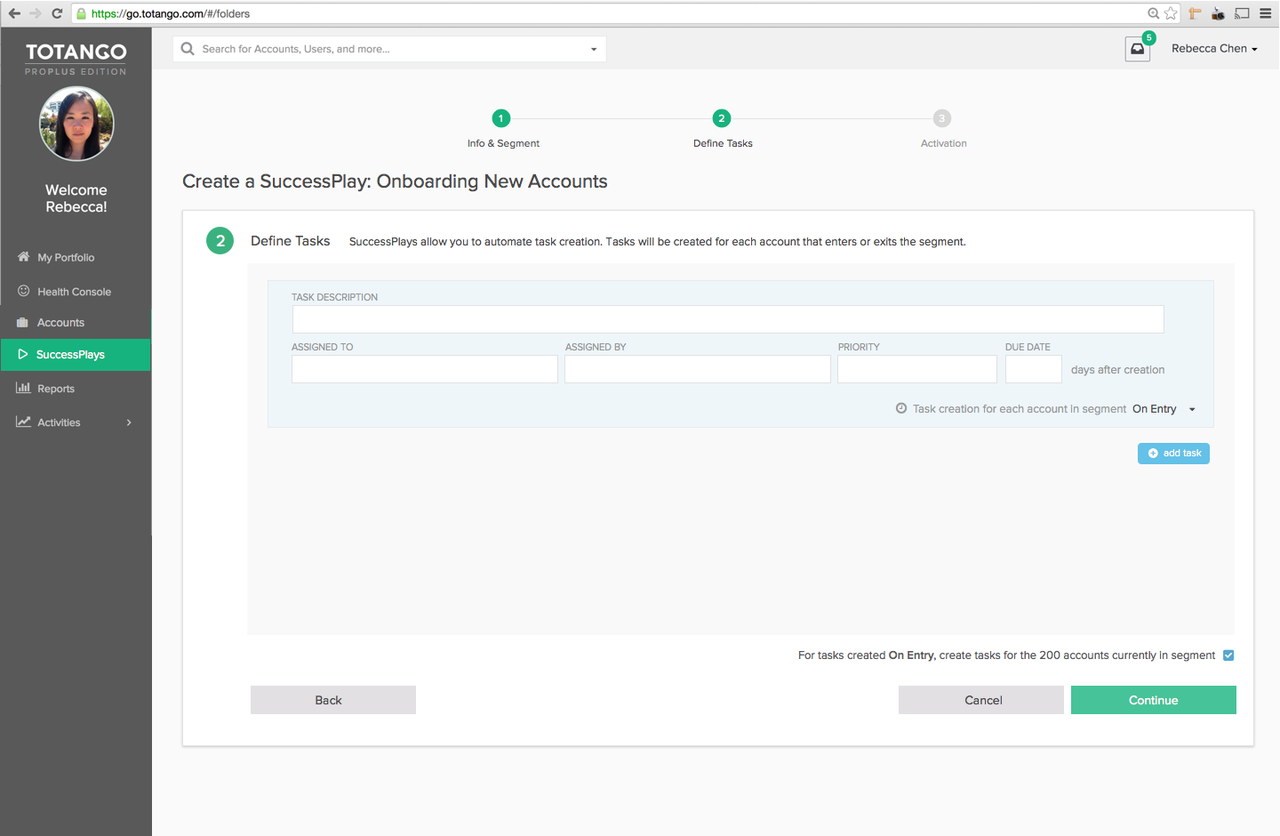Screen dimensions: 1280x836
Task: Open the Health Console page
Action: coord(75,291)
